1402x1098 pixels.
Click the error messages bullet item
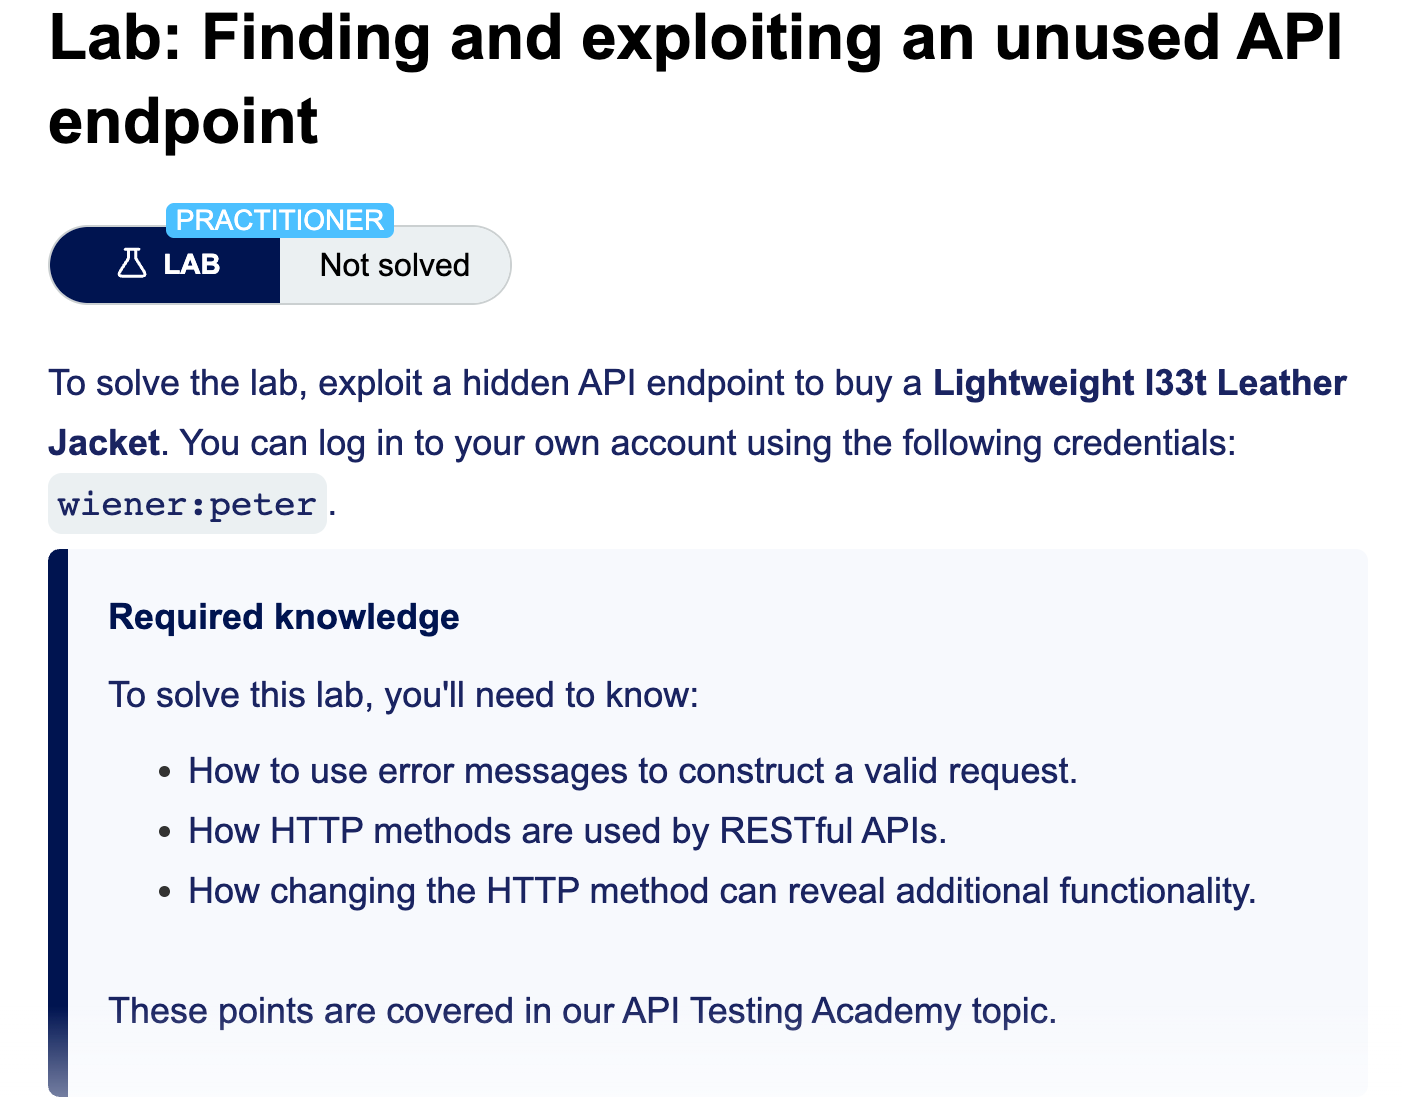[632, 771]
